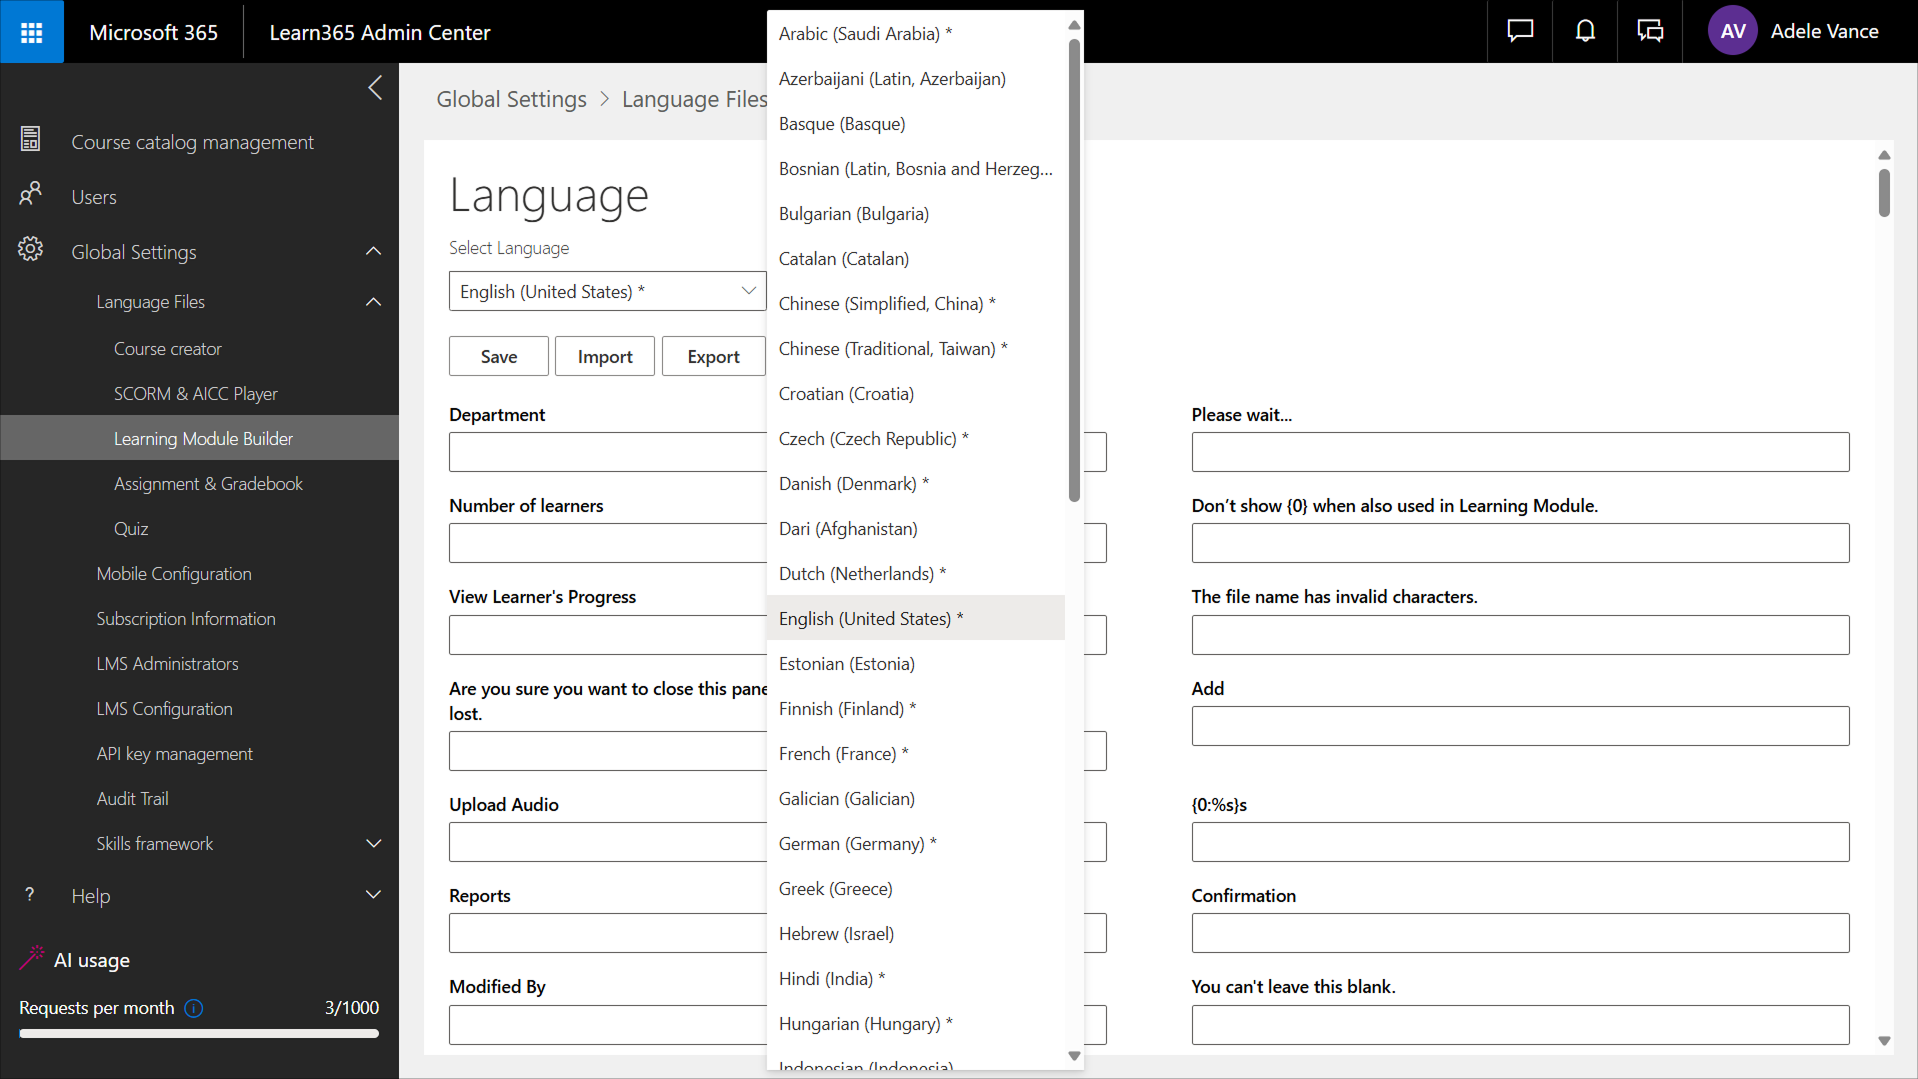Open the Microsoft 365 app launcher
This screenshot has width=1918, height=1079.
point(32,32)
